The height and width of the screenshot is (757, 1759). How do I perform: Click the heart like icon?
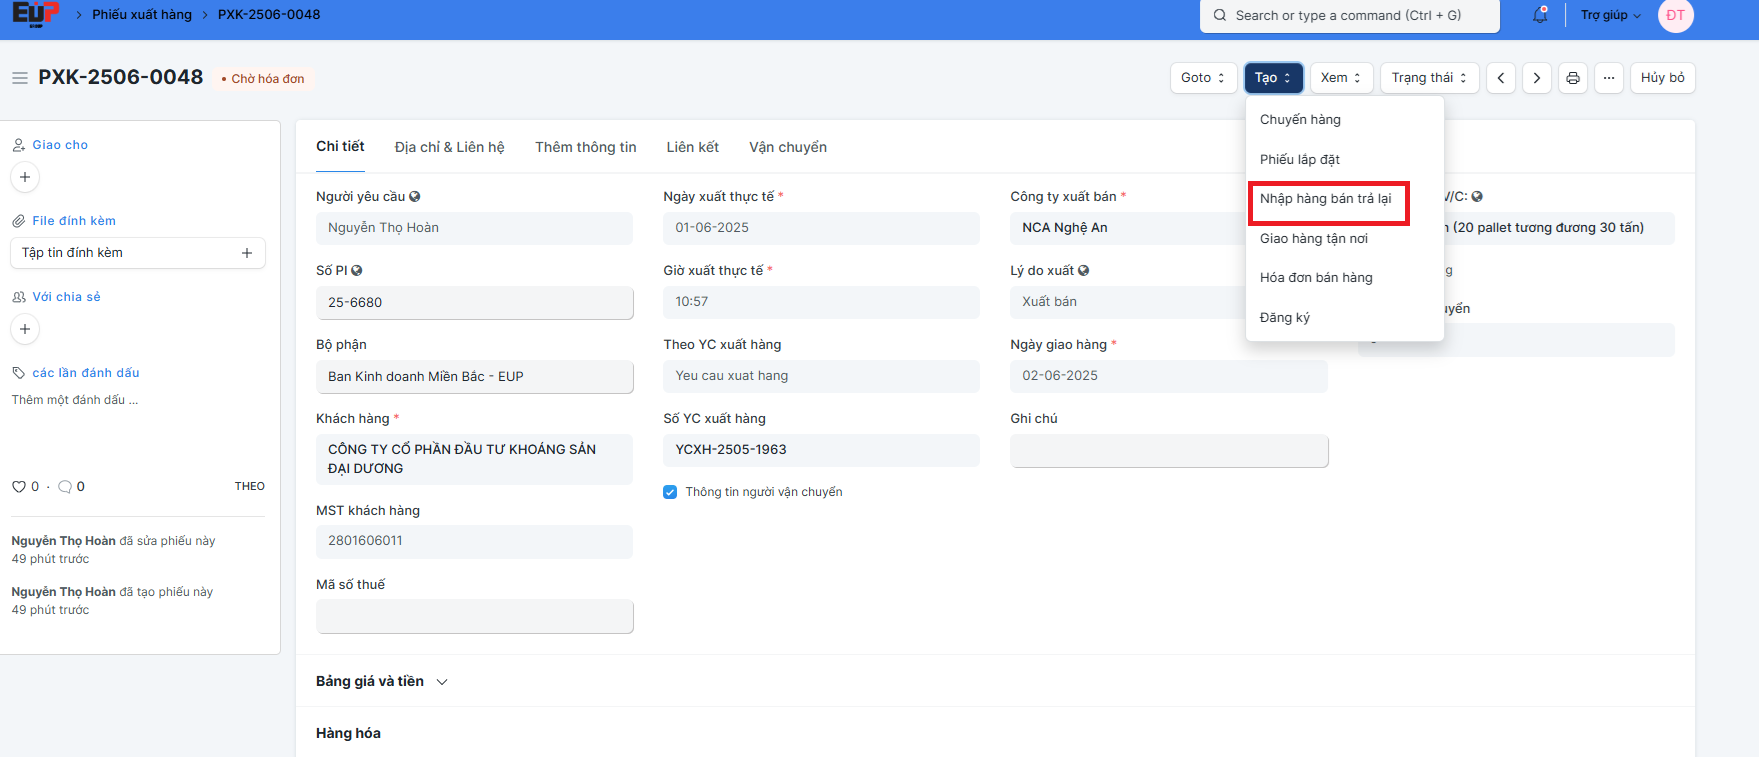point(18,487)
